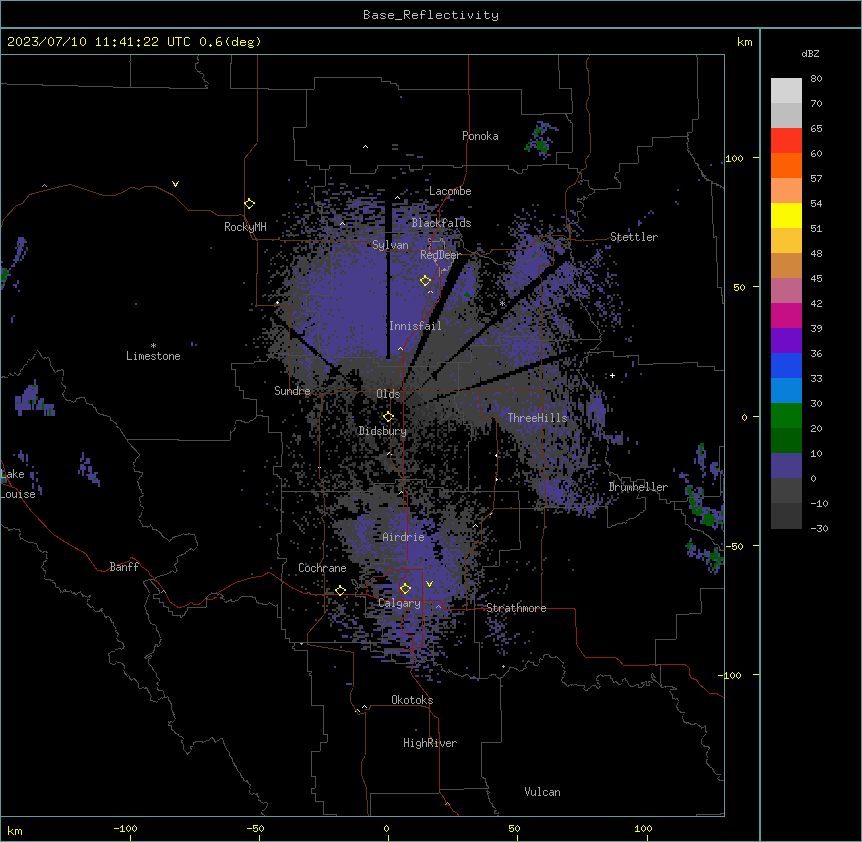Click the 80 value atop the dBZ scale
This screenshot has height=842, width=862.
(x=816, y=79)
